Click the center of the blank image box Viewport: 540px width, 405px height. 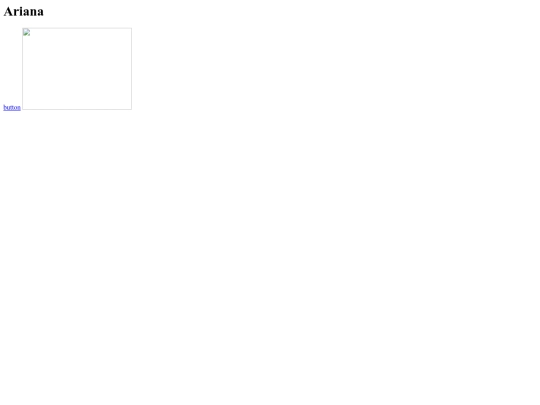click(x=77, y=69)
